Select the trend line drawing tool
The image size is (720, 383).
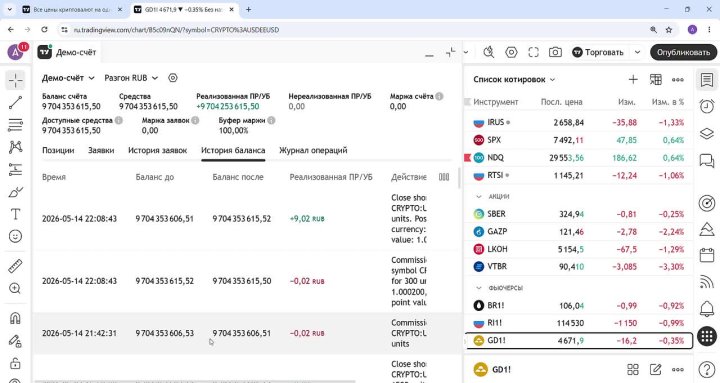click(16, 102)
